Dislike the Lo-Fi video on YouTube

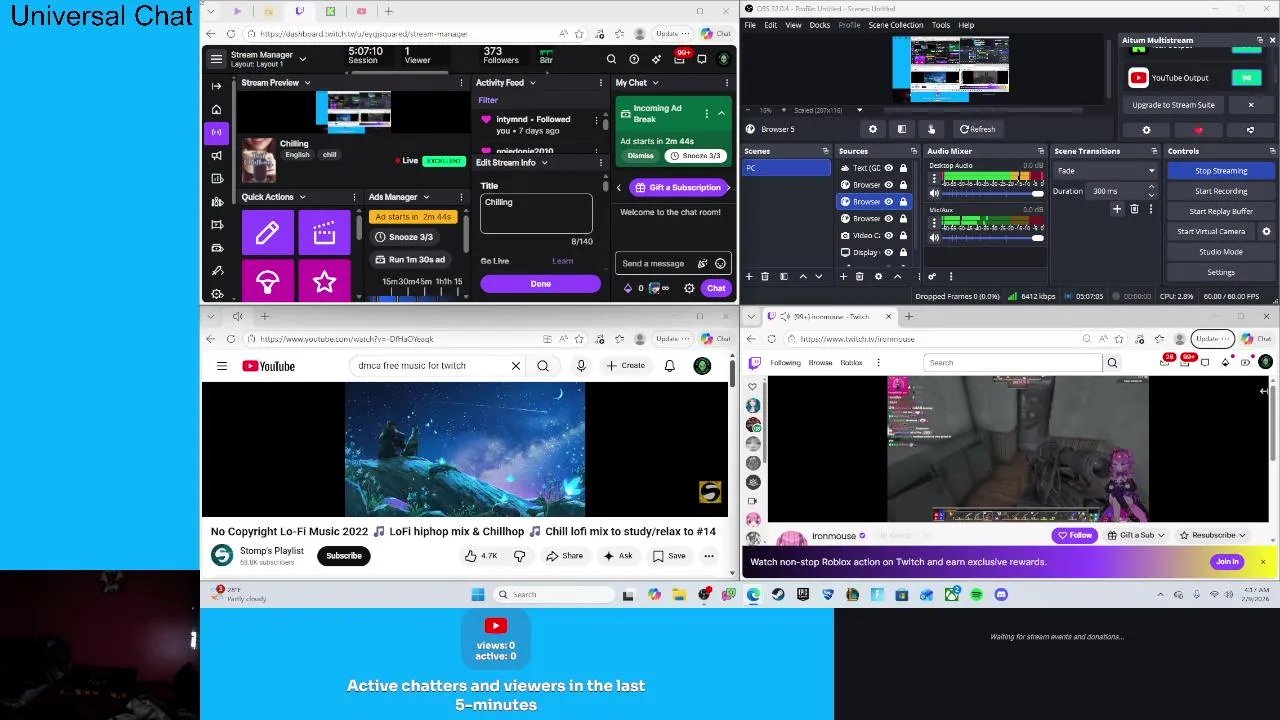click(519, 556)
